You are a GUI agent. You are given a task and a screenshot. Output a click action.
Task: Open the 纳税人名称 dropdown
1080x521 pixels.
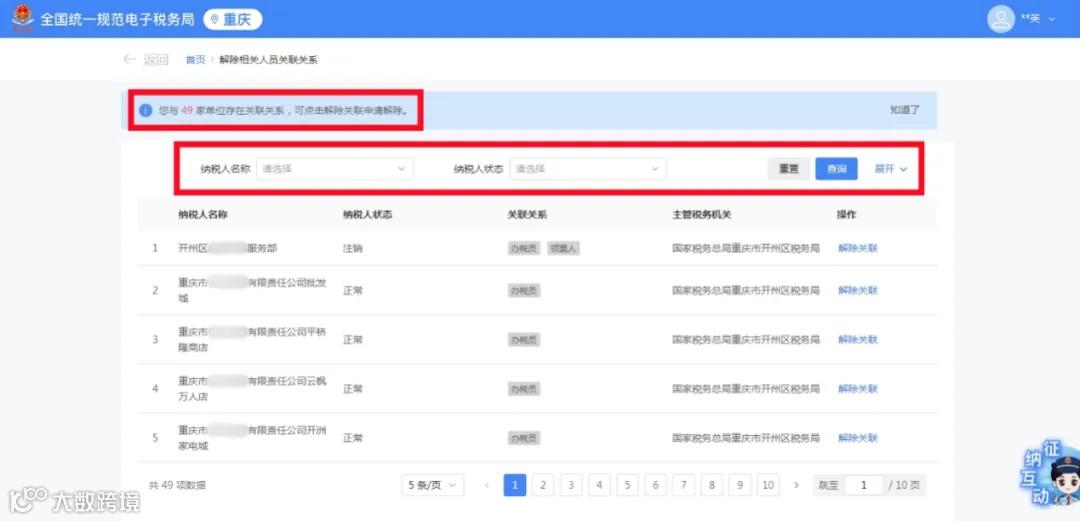[x=335, y=169]
